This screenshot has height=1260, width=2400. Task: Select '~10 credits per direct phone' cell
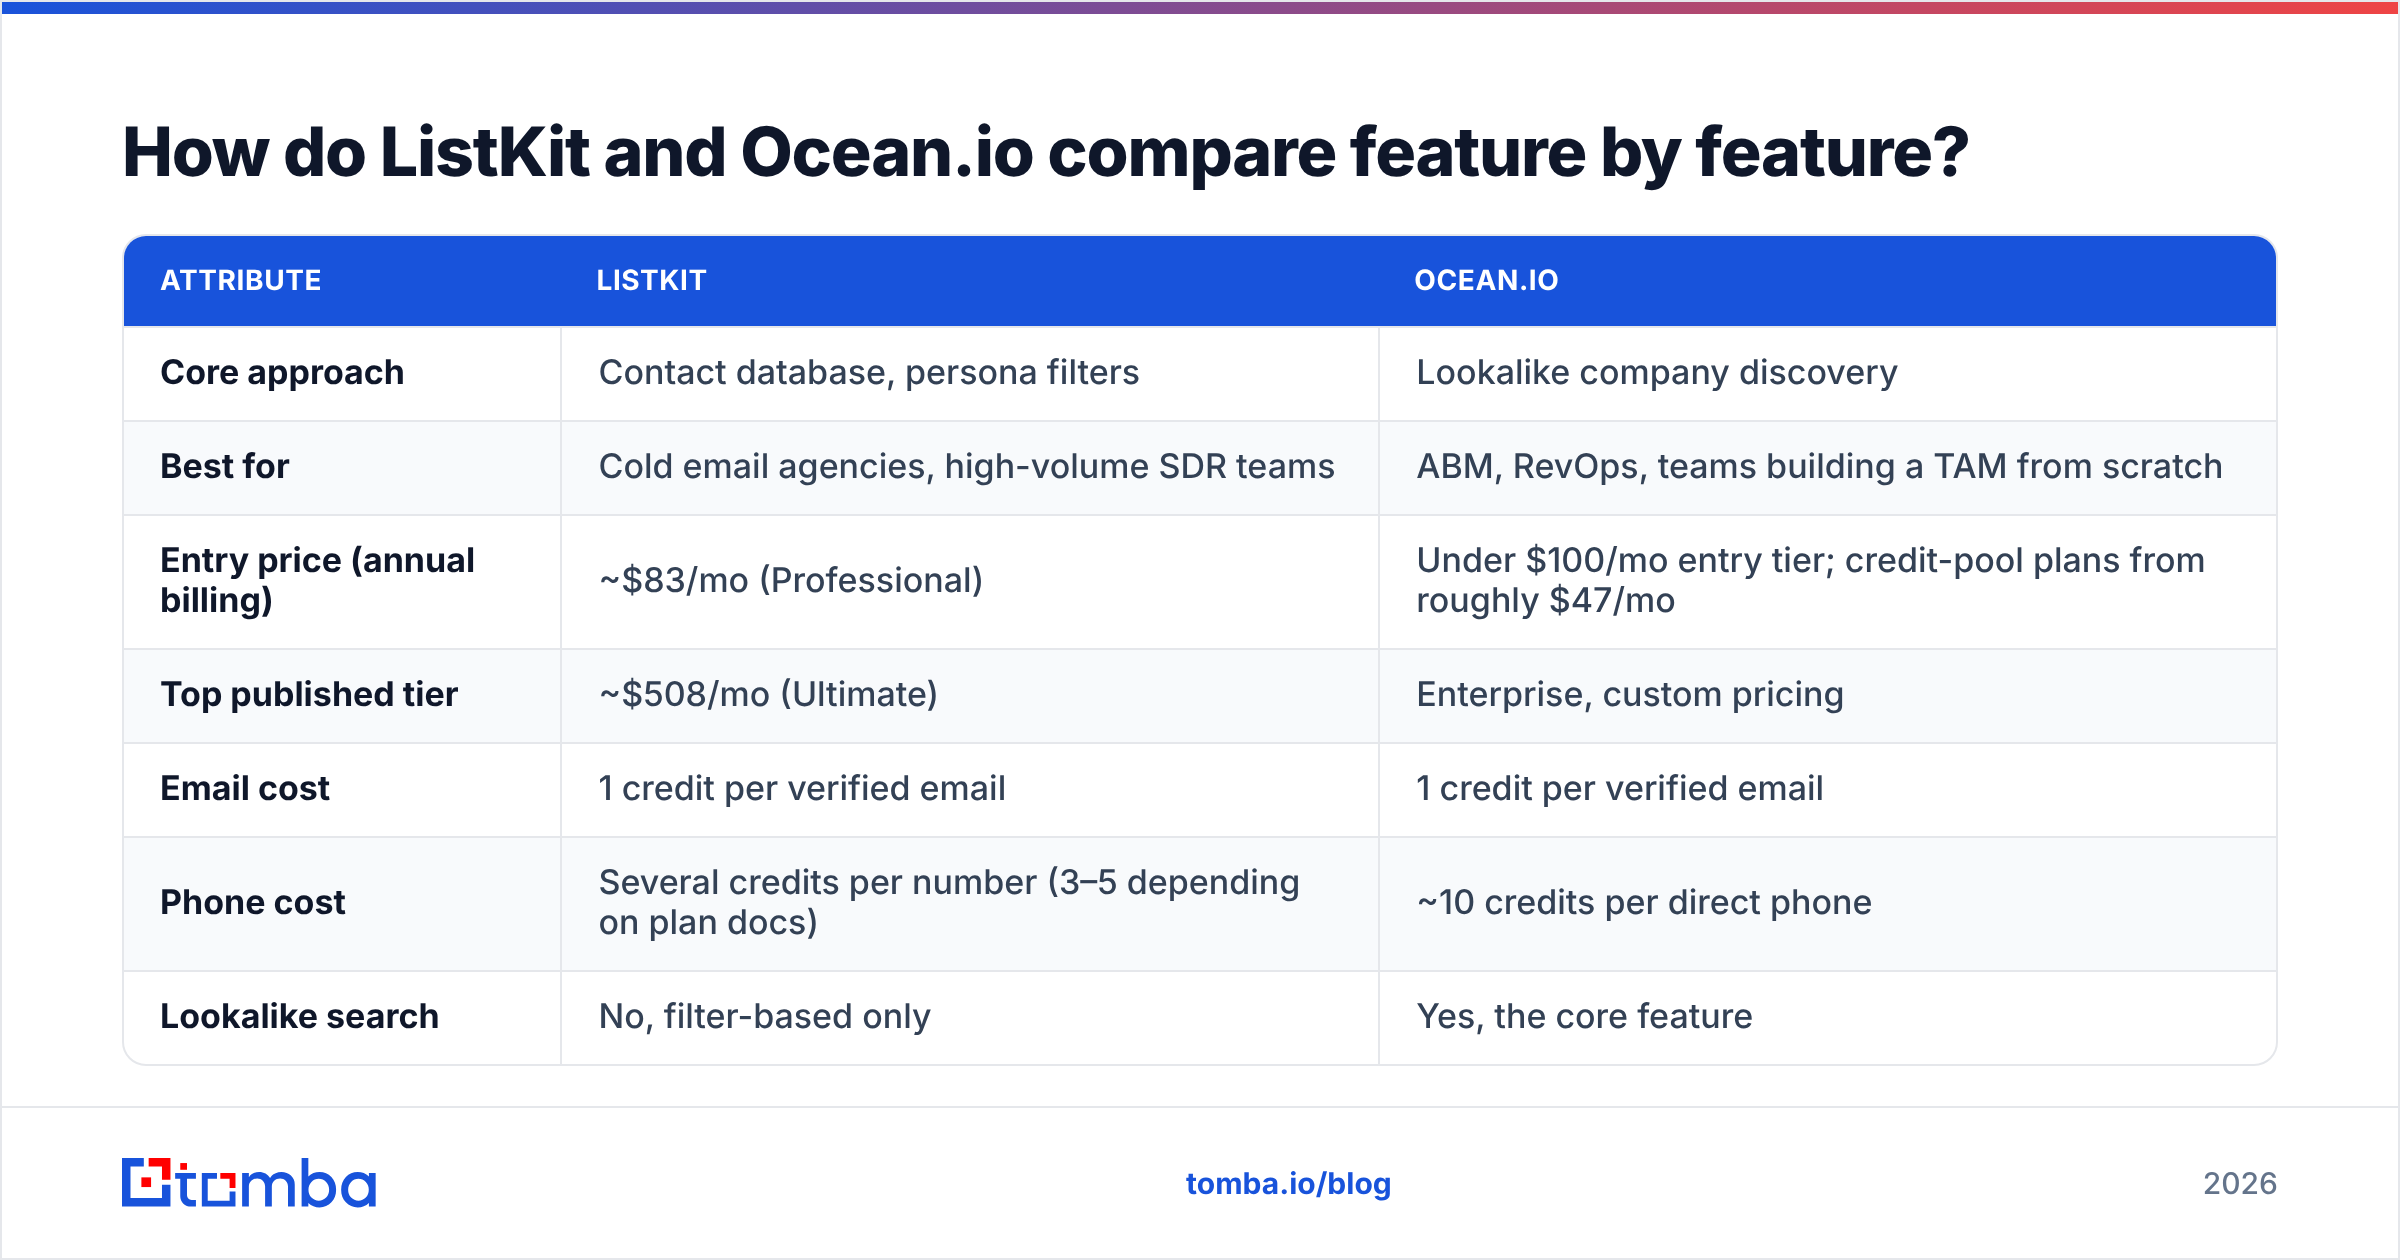click(1644, 903)
